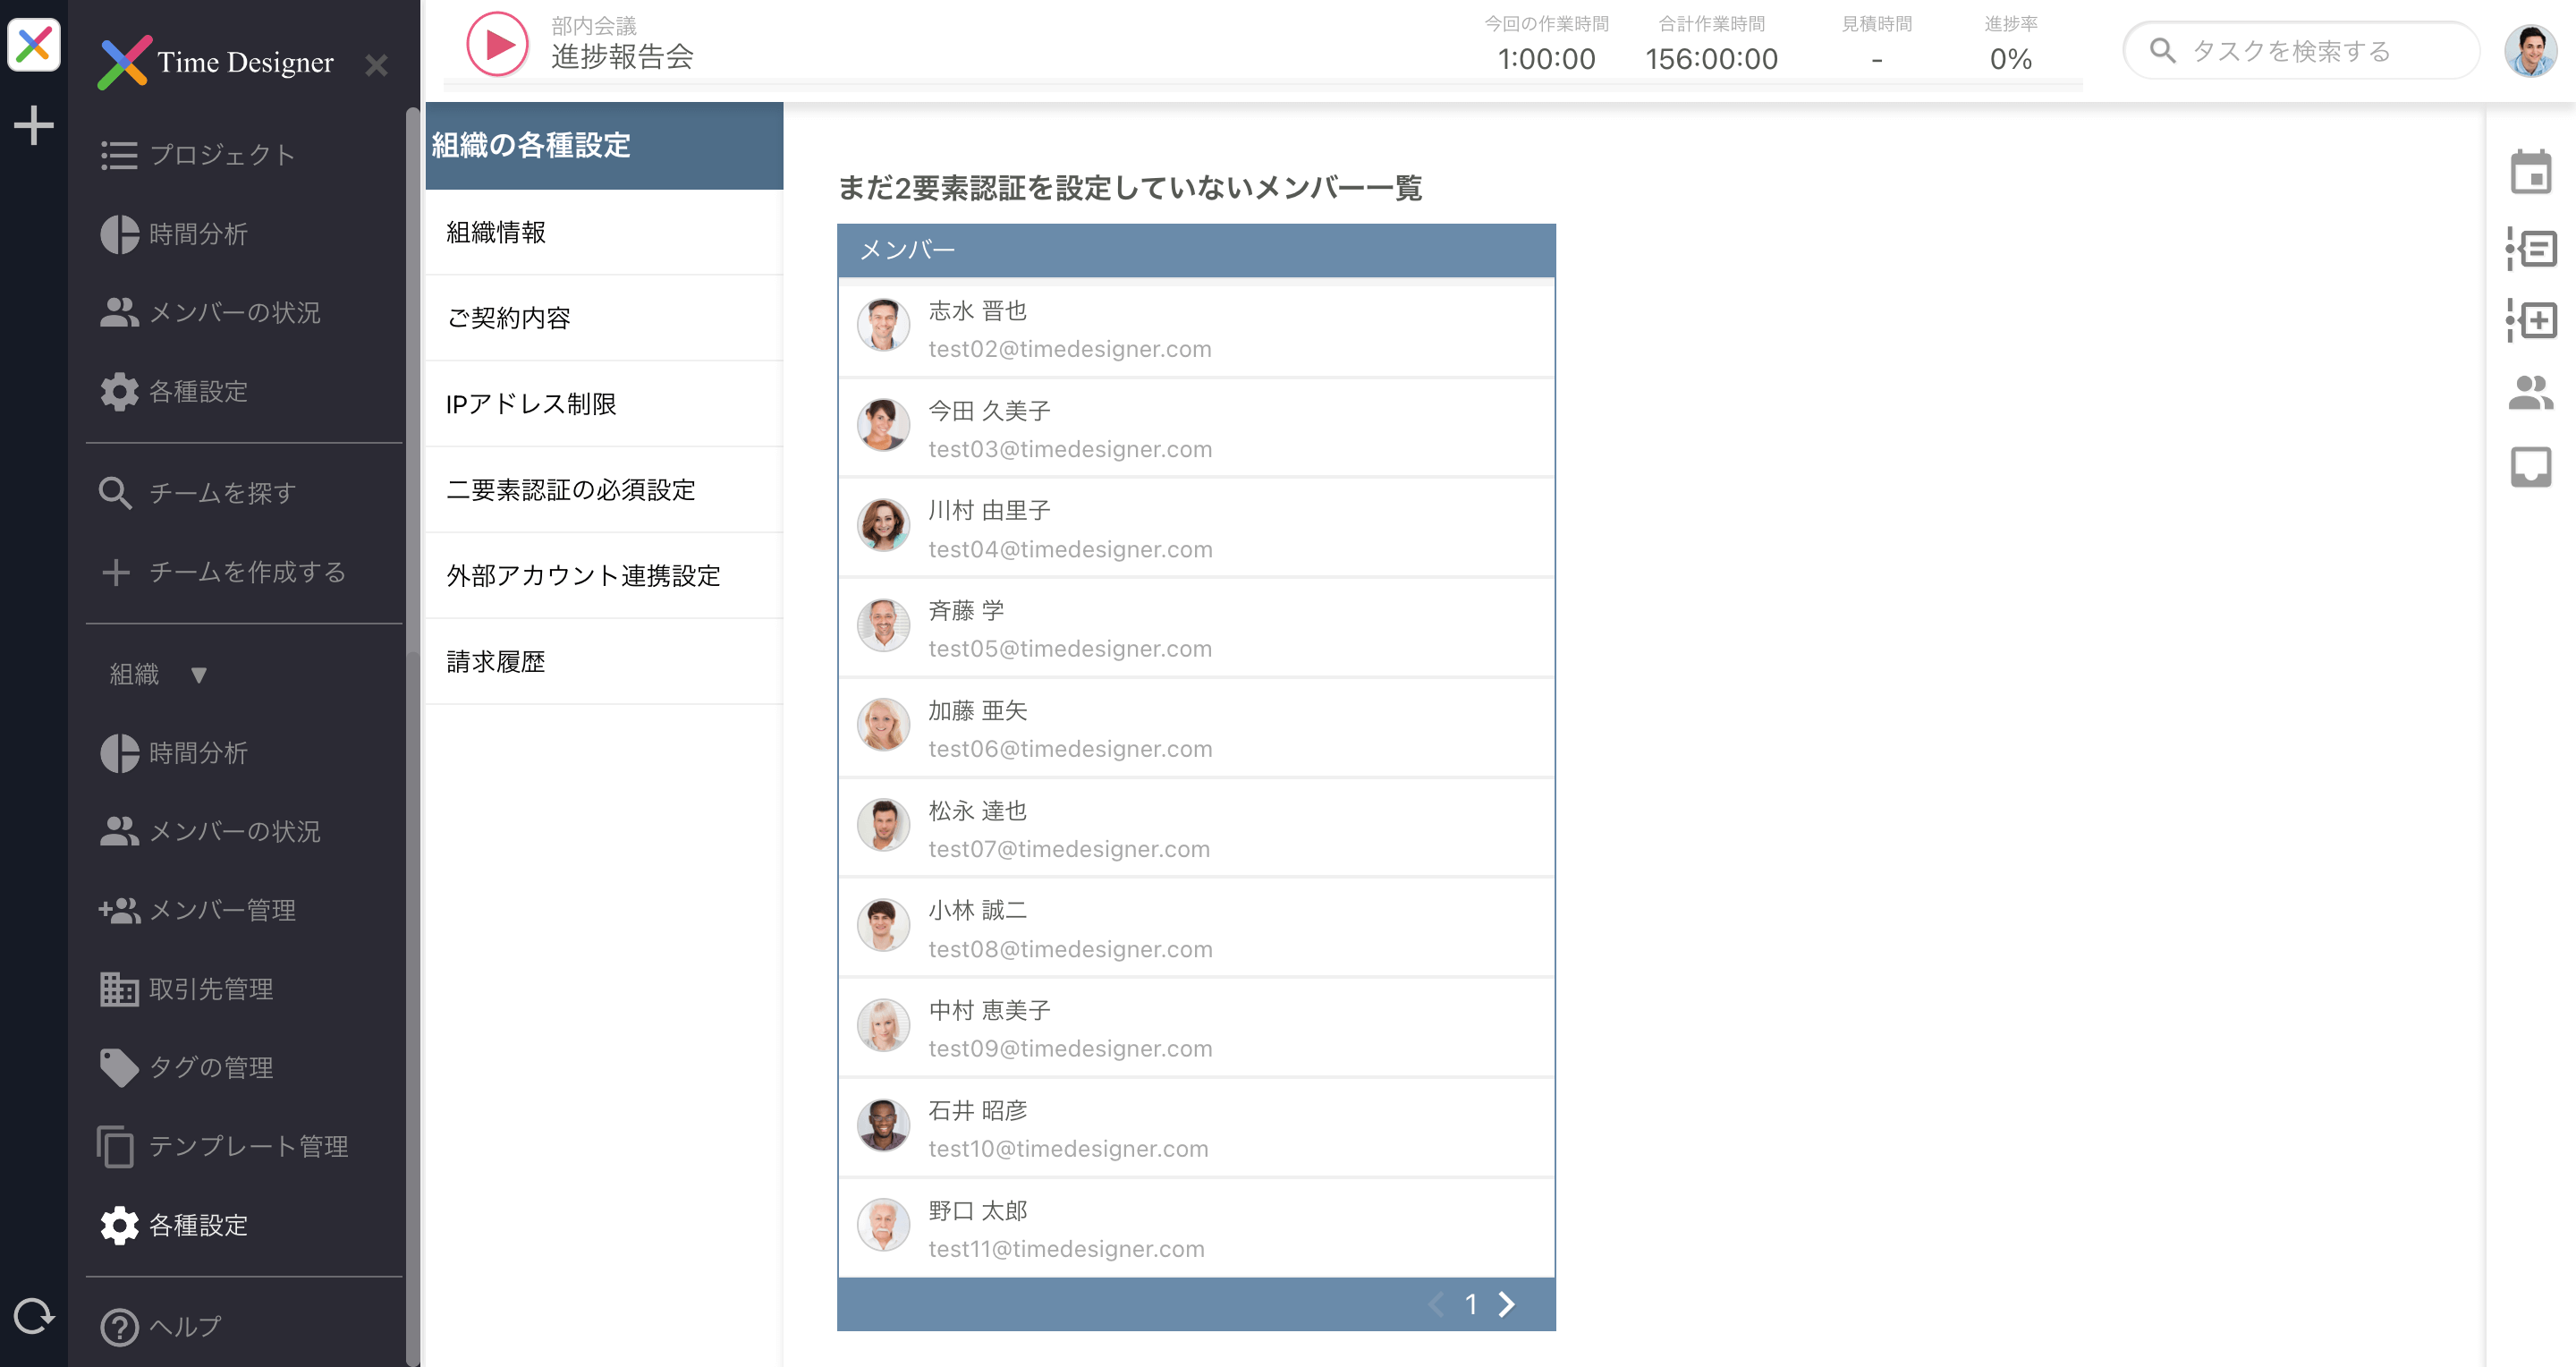Image resolution: width=2576 pixels, height=1367 pixels.
Task: Go to the previous page of members
Action: tap(1436, 1304)
